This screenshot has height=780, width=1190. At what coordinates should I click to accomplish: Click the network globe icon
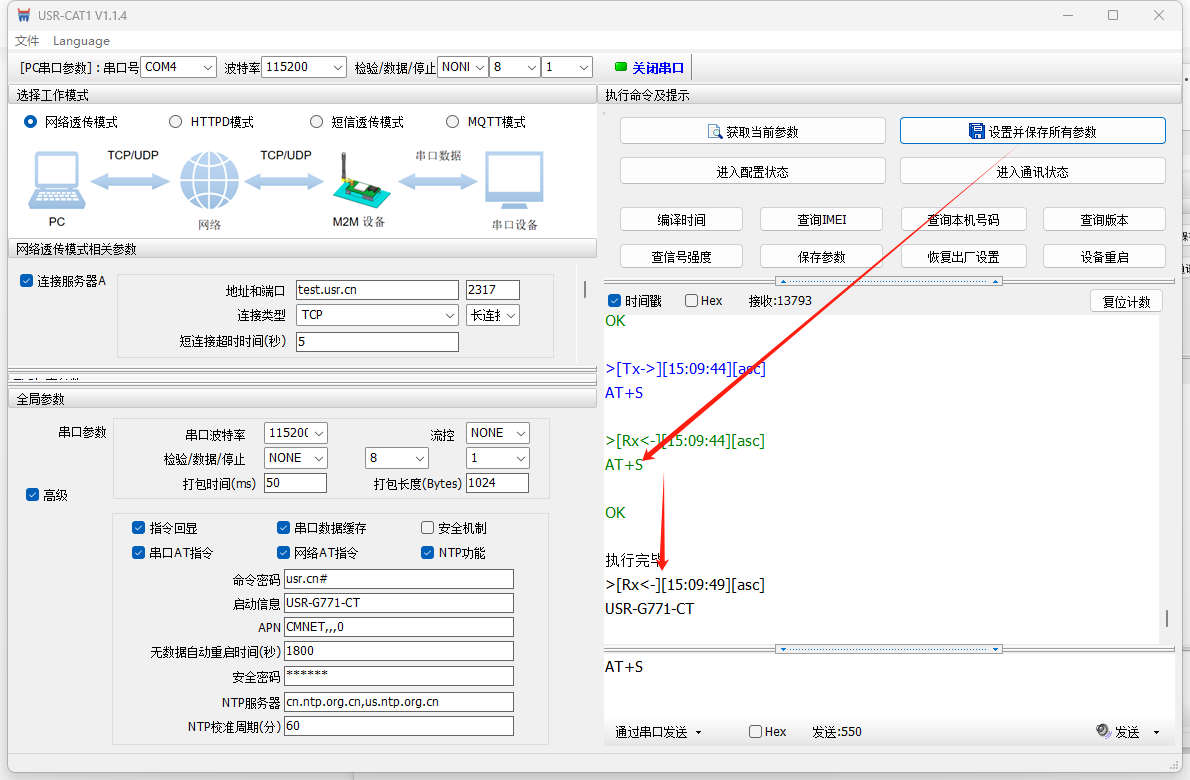209,181
